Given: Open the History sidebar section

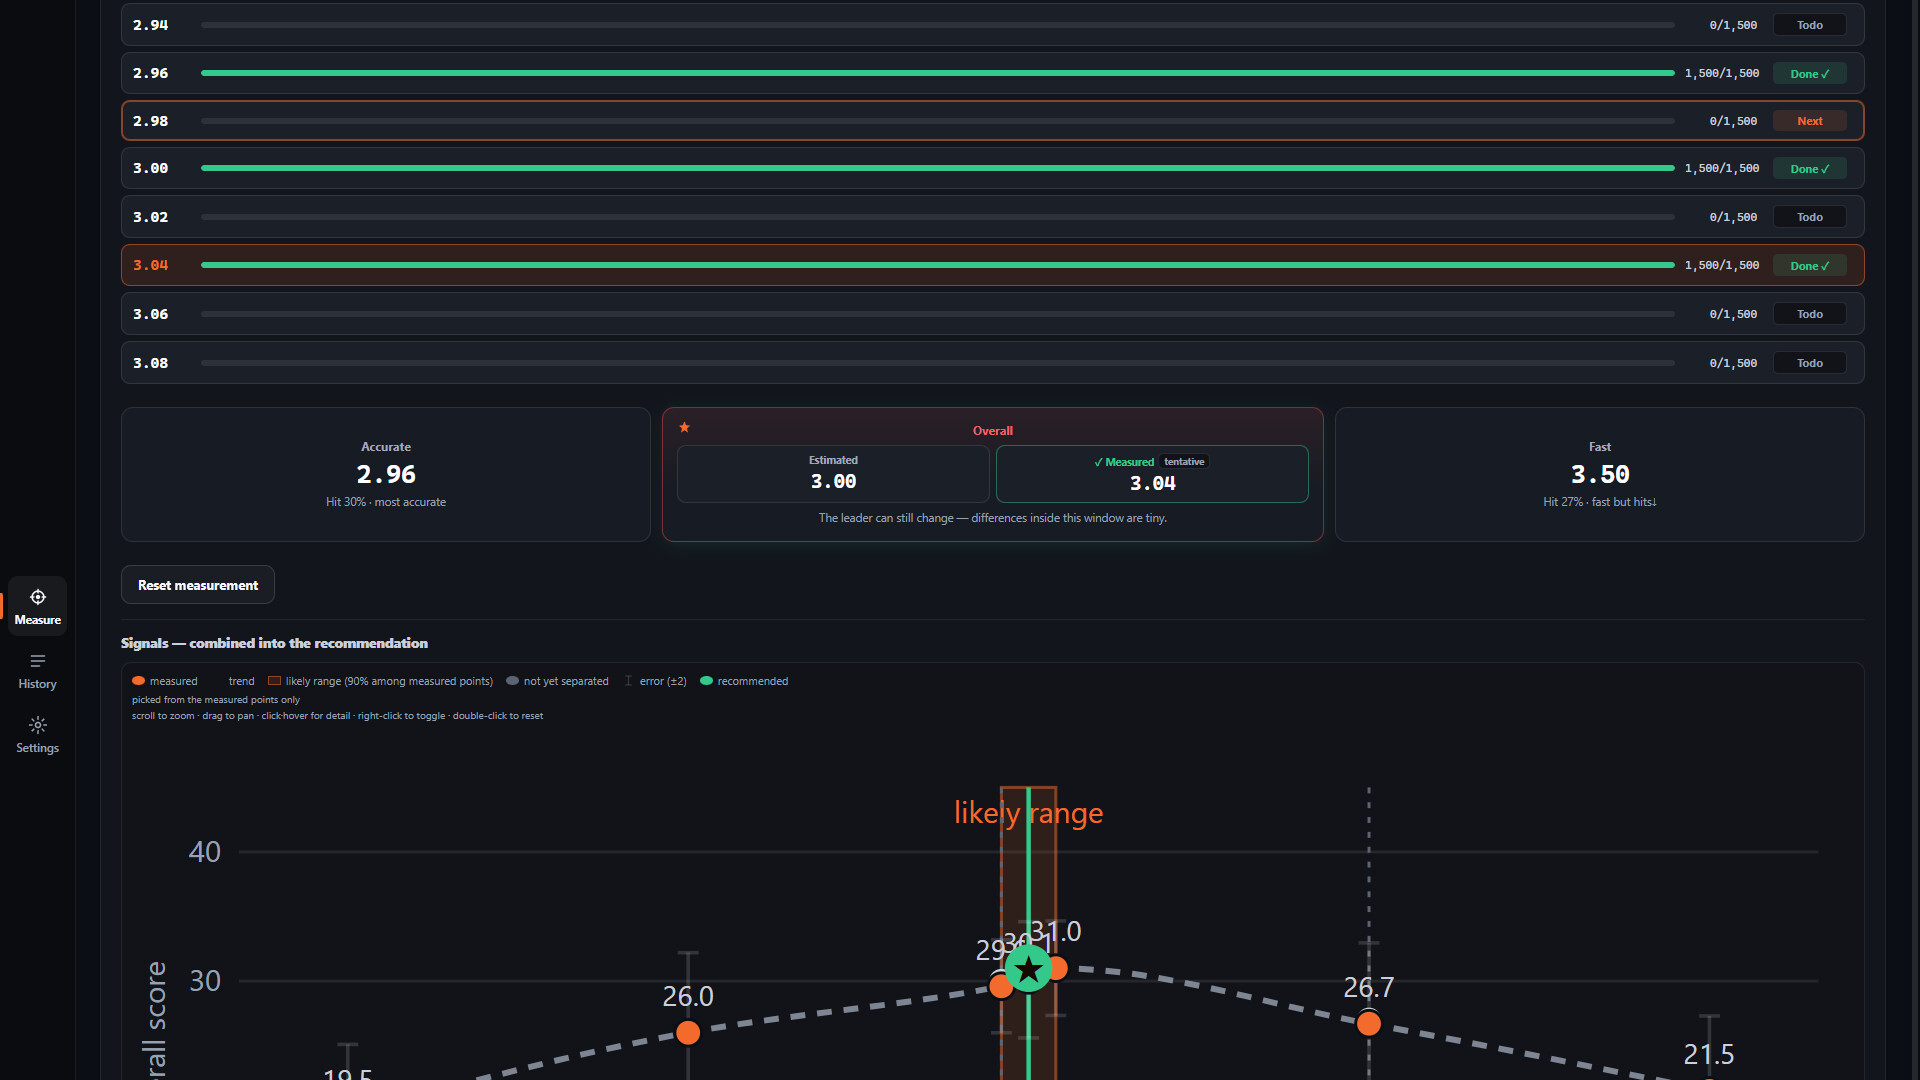Looking at the screenshot, I should click(37, 671).
